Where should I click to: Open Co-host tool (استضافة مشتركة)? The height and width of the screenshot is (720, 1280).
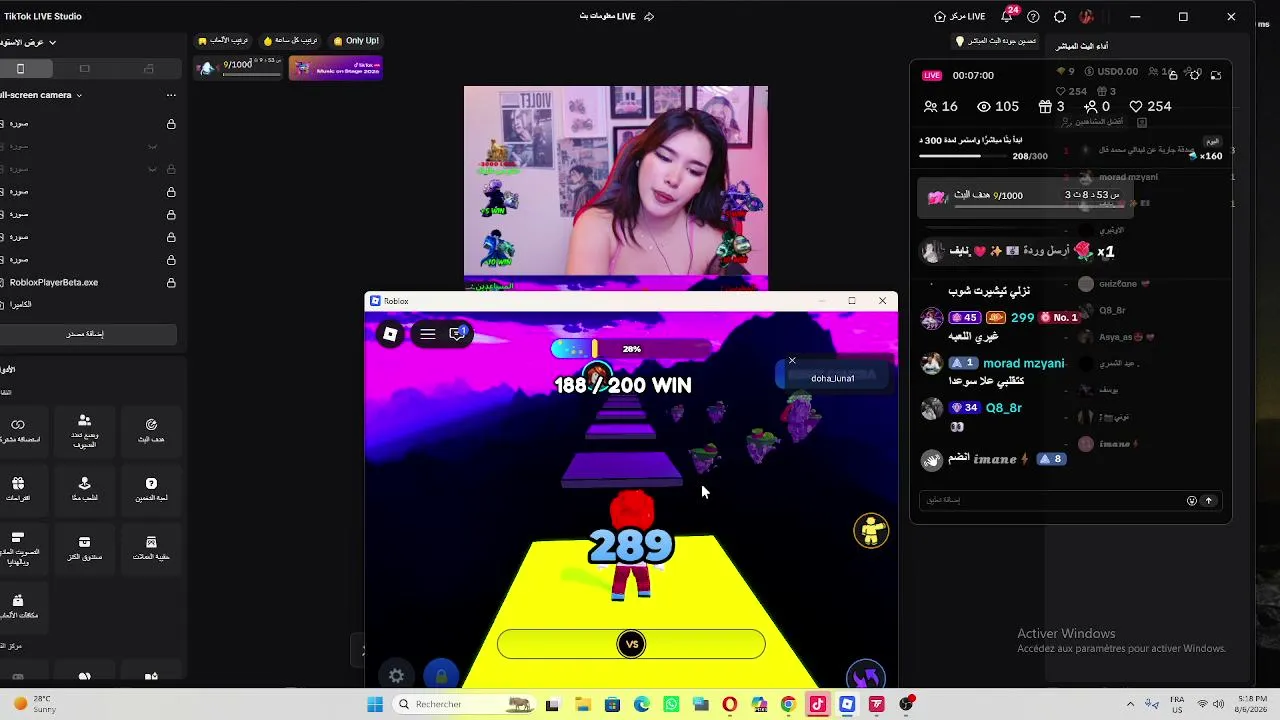[x=18, y=430]
